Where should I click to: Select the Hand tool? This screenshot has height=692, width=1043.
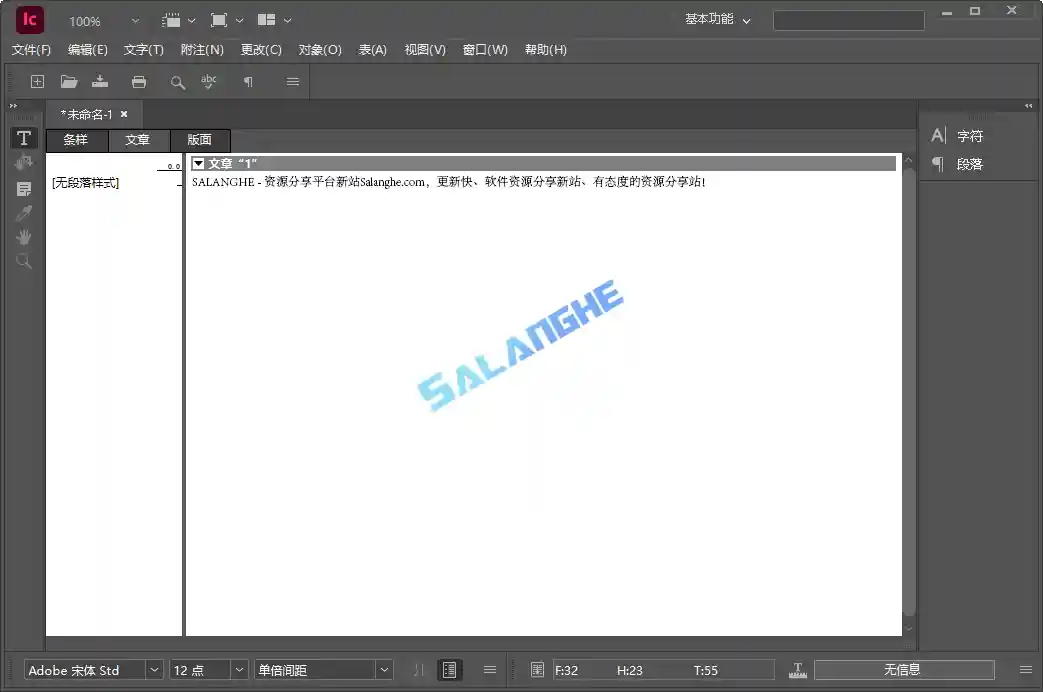(x=23, y=237)
